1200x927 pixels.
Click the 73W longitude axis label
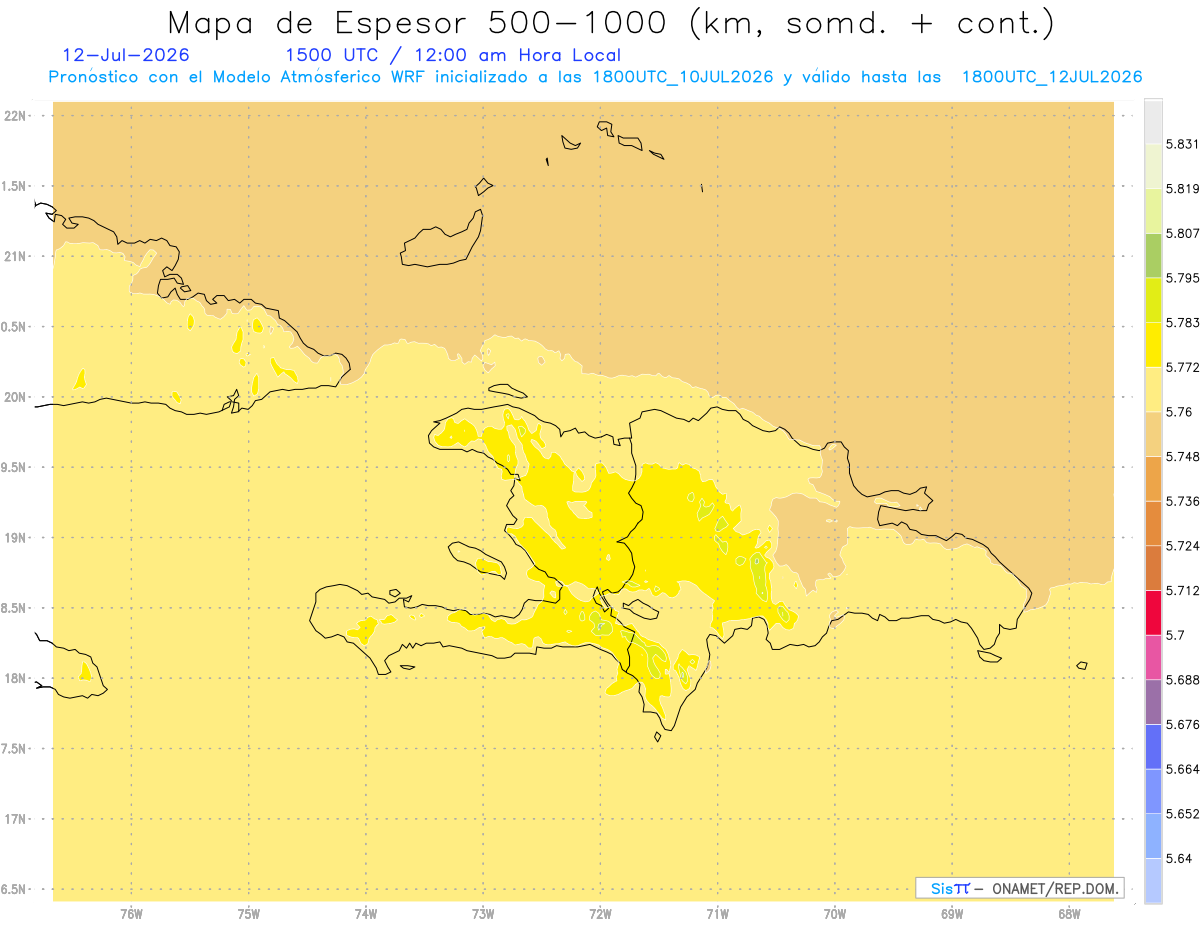(483, 913)
